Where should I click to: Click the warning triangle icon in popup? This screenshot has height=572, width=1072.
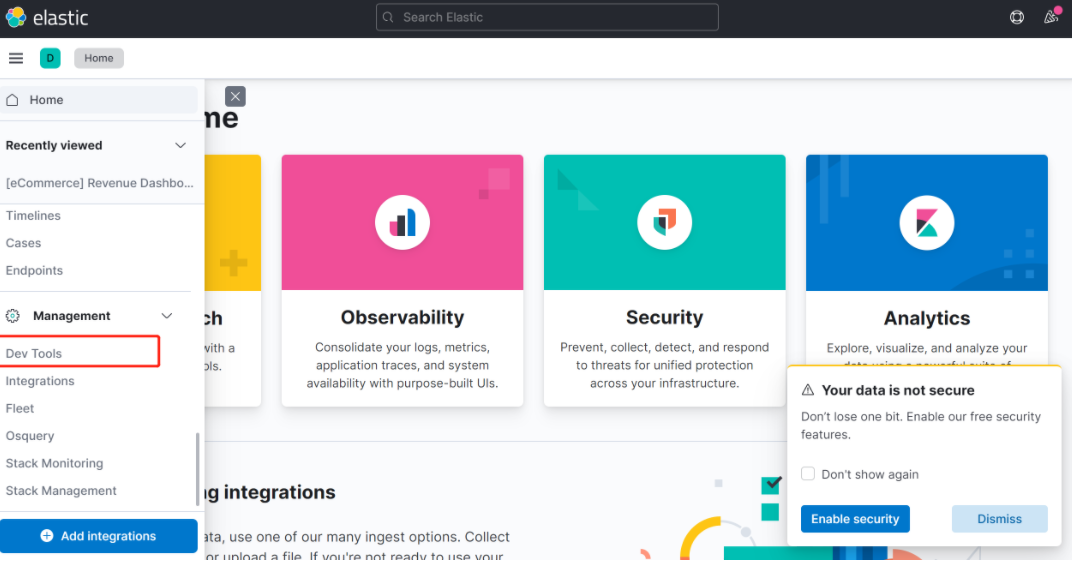tap(807, 390)
